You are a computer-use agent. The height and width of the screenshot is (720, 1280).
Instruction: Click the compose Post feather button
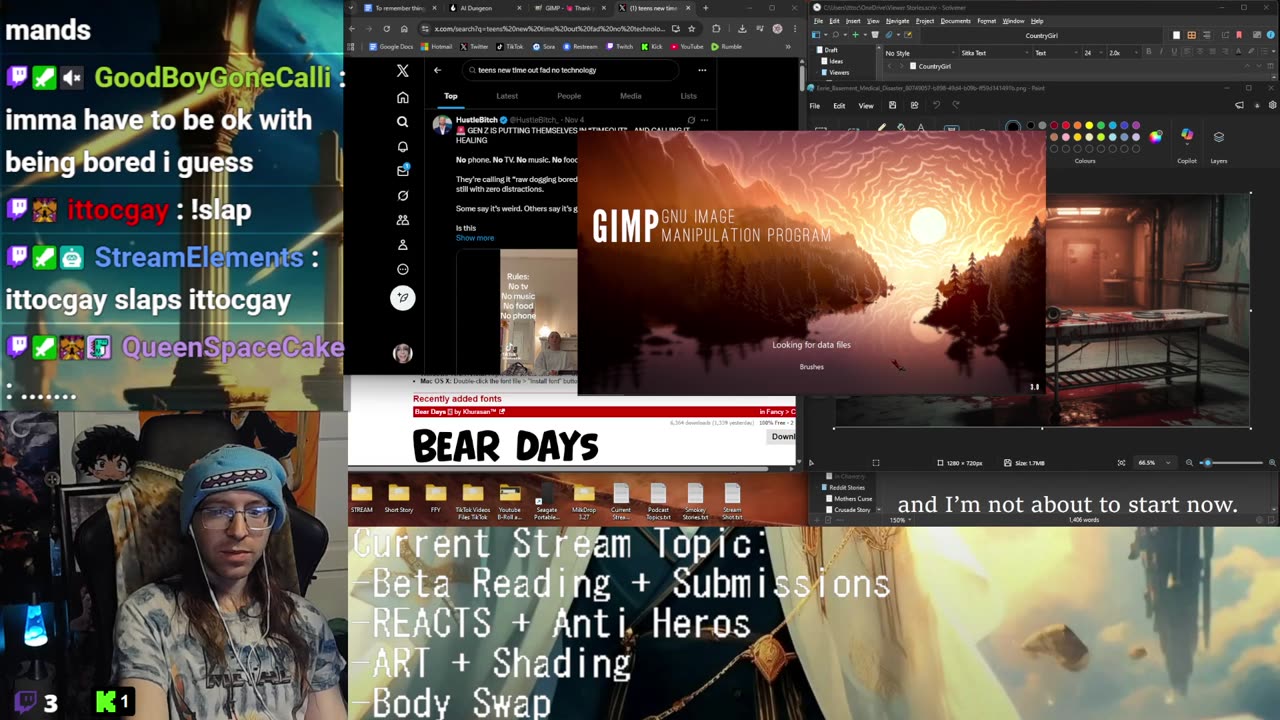click(402, 297)
